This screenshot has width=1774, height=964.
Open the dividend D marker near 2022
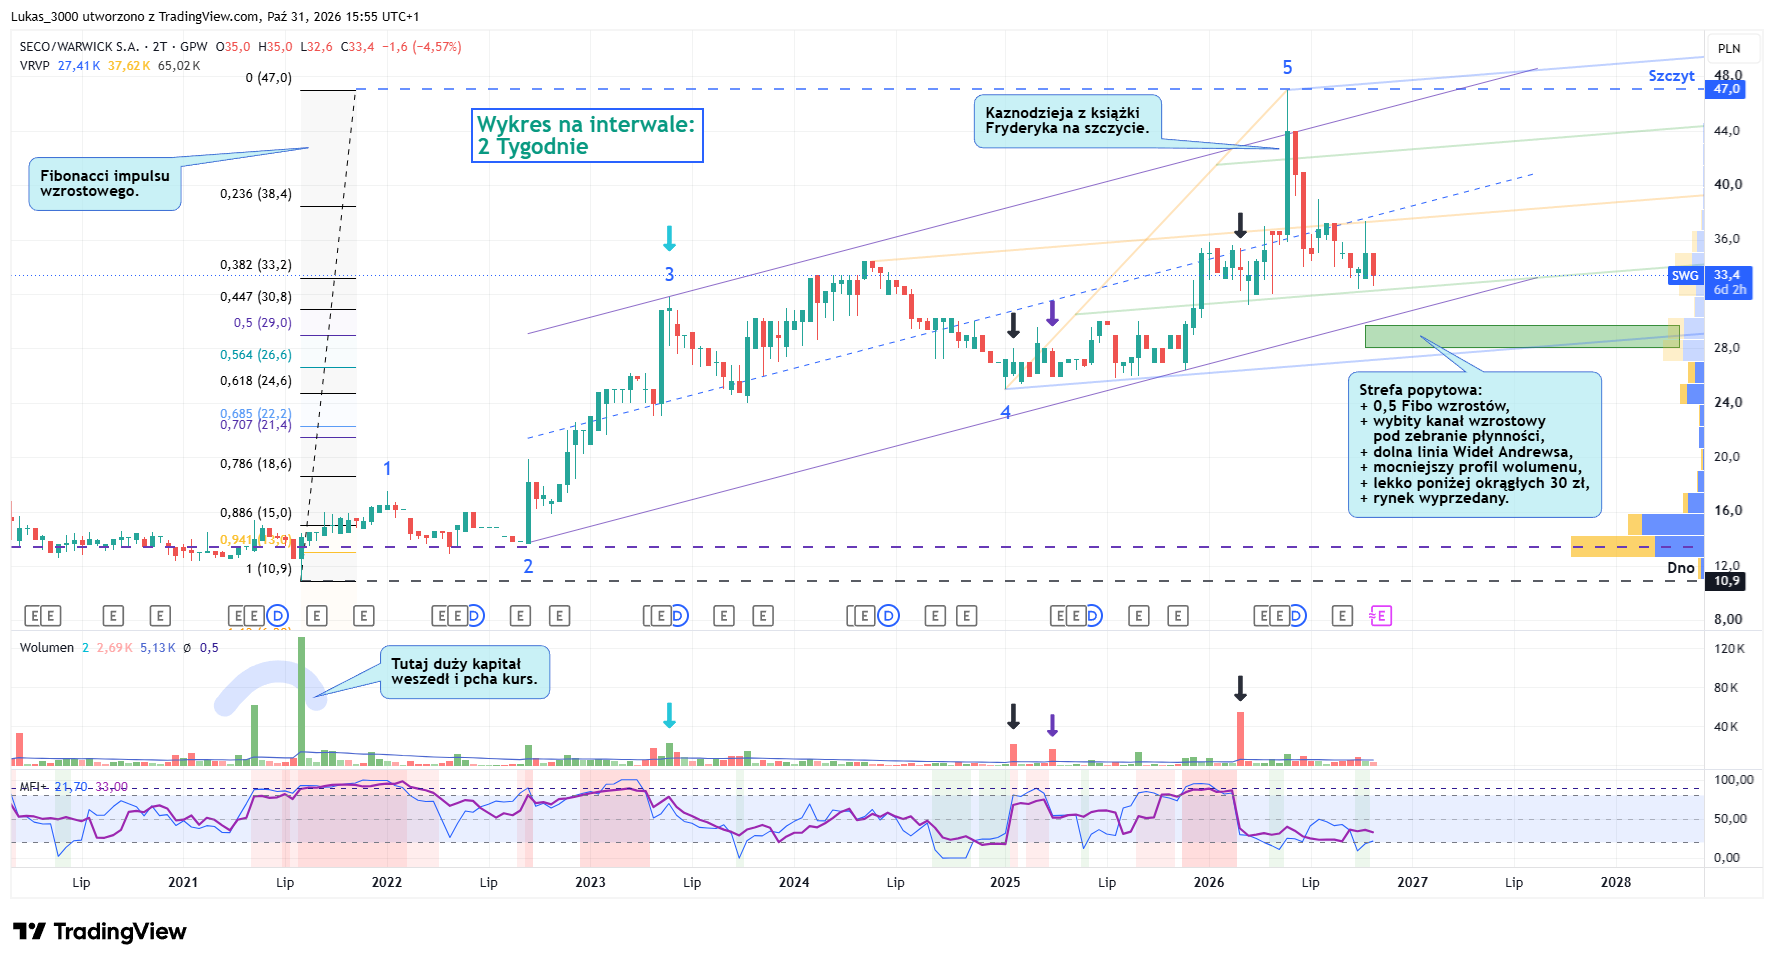(x=475, y=616)
